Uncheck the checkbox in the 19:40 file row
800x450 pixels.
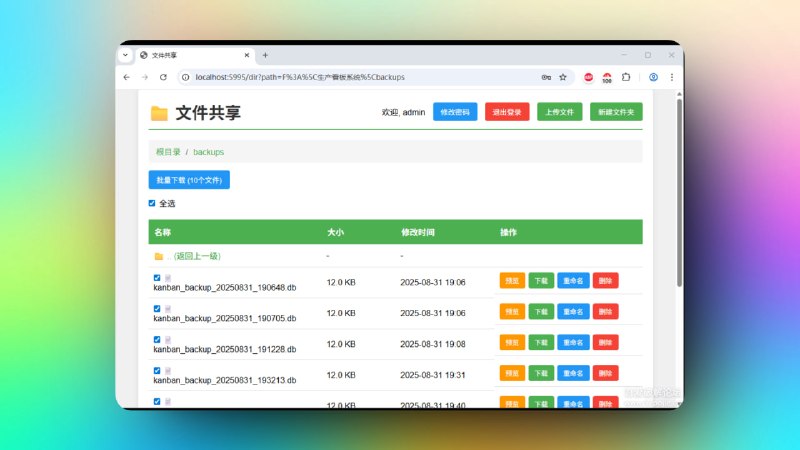point(157,402)
